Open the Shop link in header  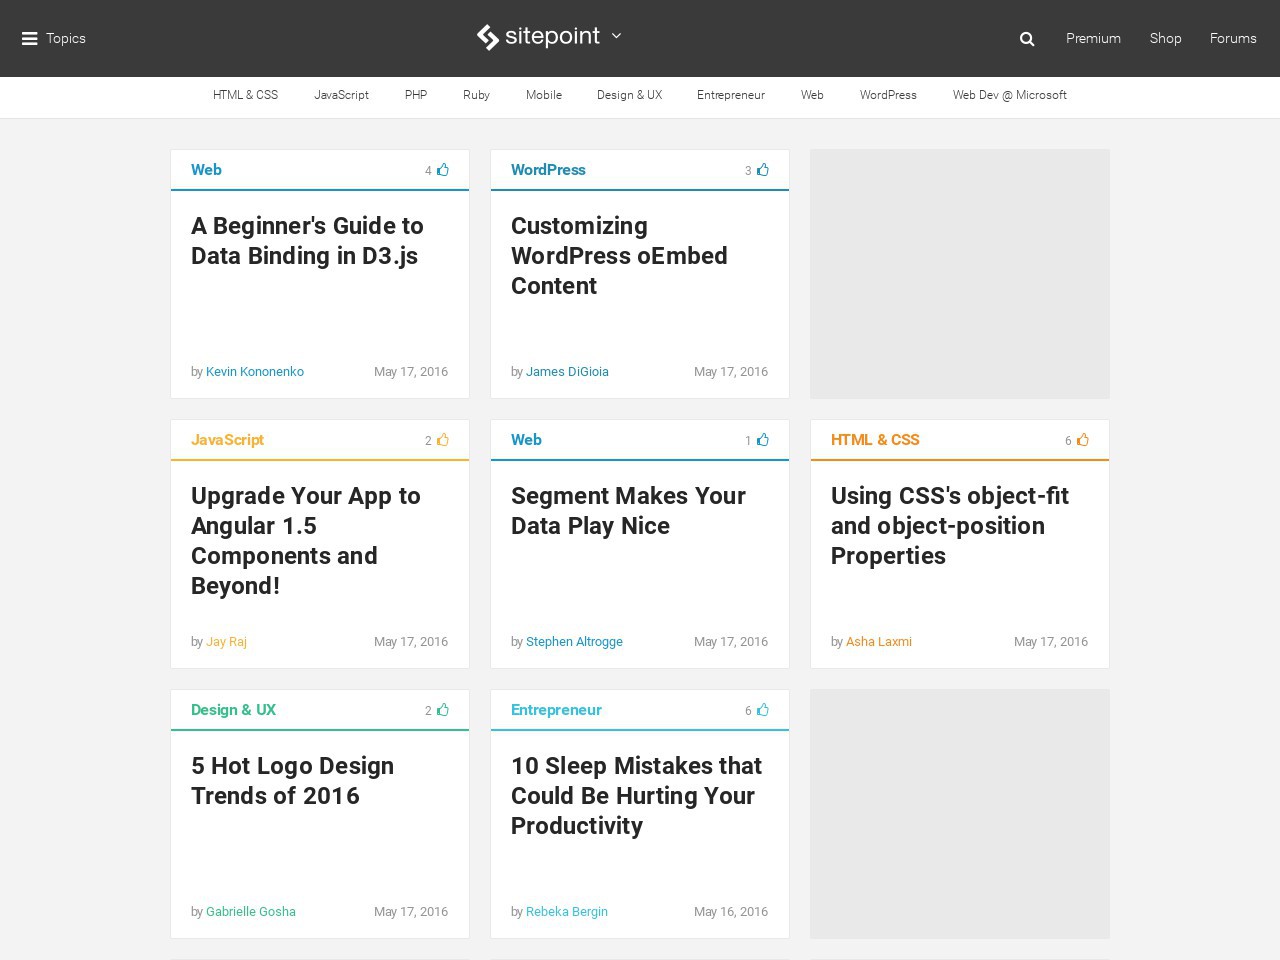[x=1165, y=38]
